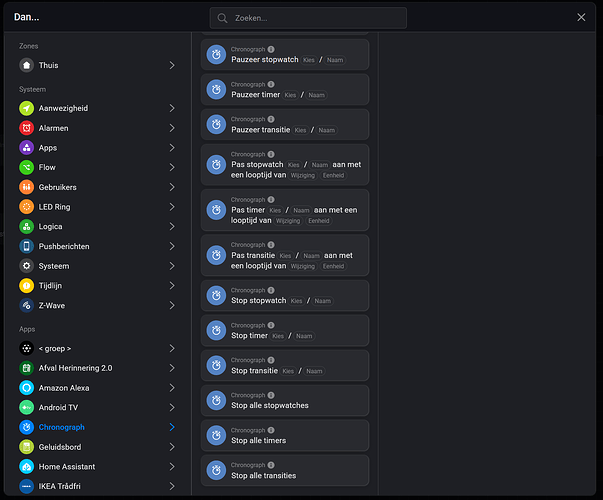Expand the Alarmen chevron
This screenshot has height=500, width=603.
point(172,128)
